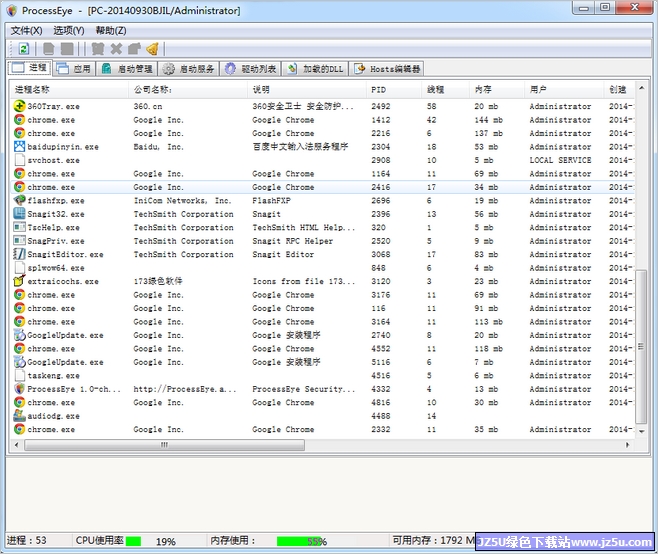Sort by the 公司名称 column header
The image size is (658, 554).
coord(188,89)
